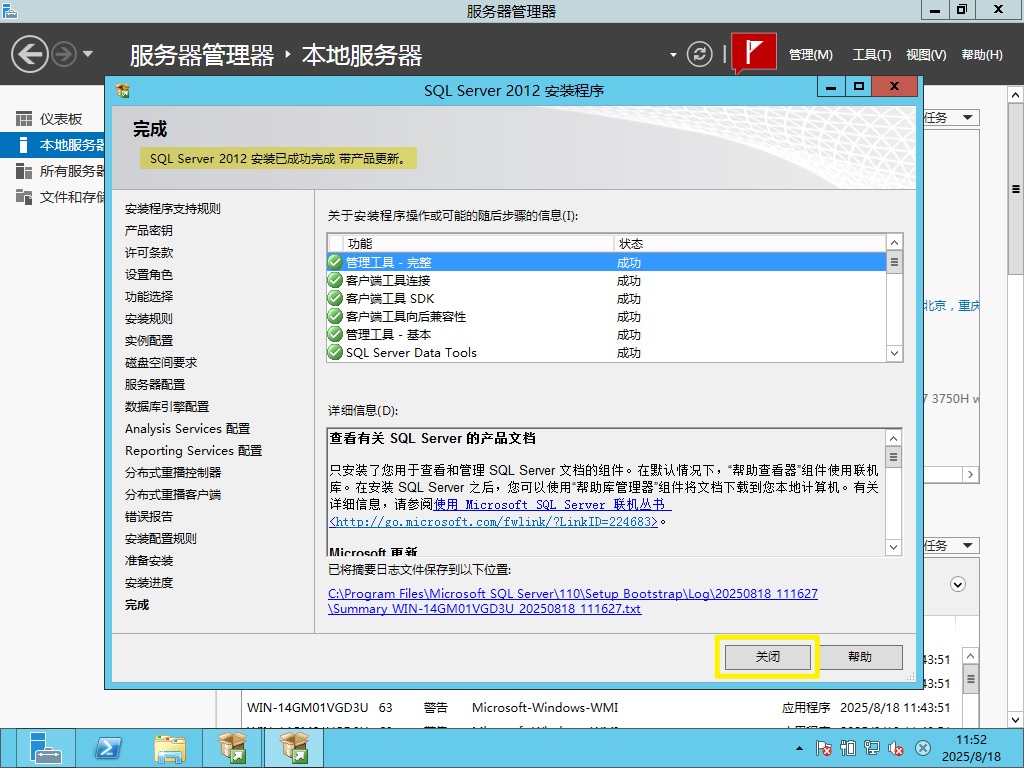Expand the breadcrumb dropdown before the refresh icon
The width and height of the screenshot is (1024, 768).
pos(673,55)
